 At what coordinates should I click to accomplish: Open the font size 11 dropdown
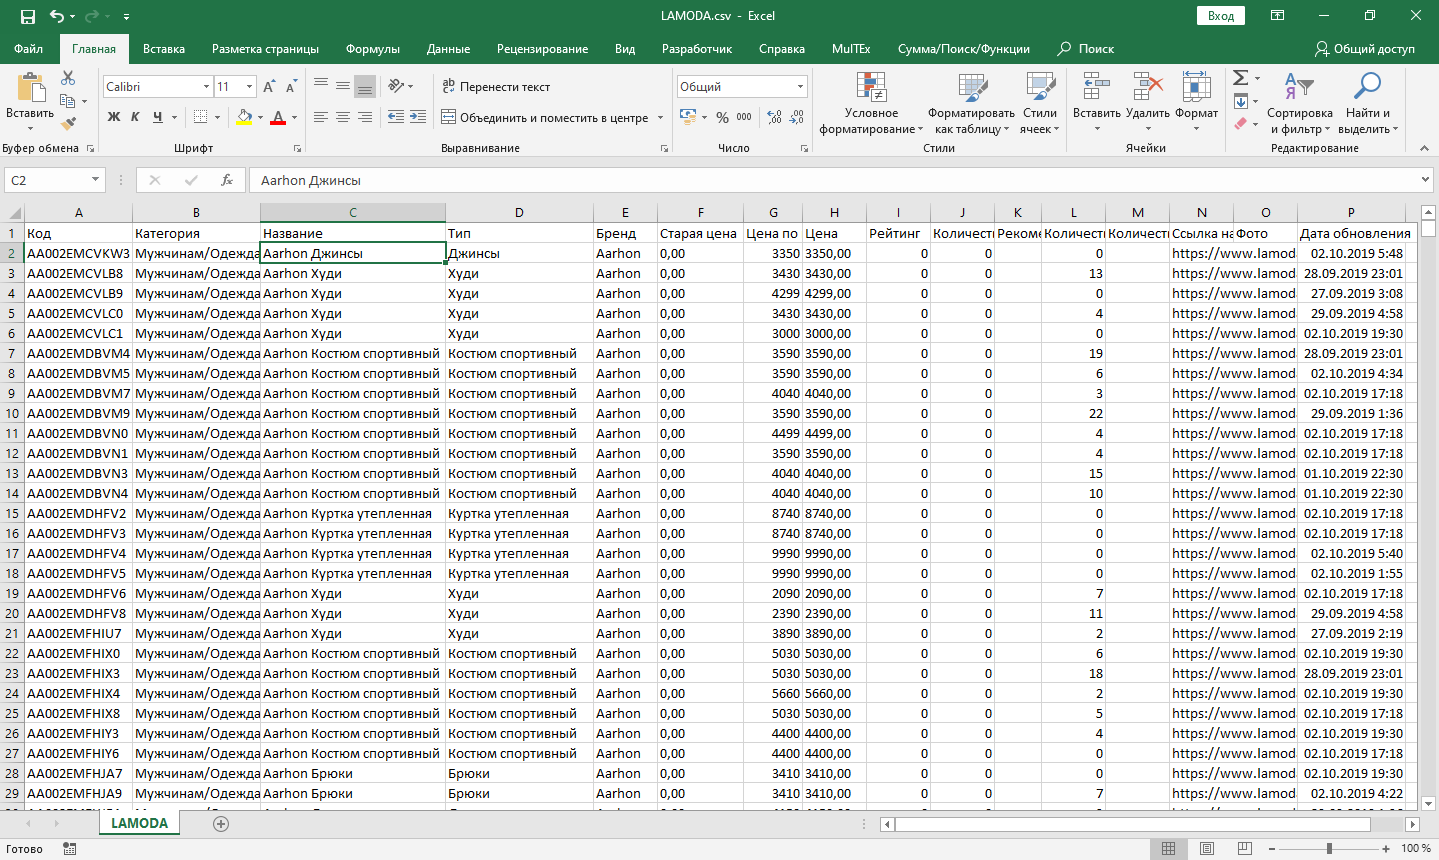[249, 87]
